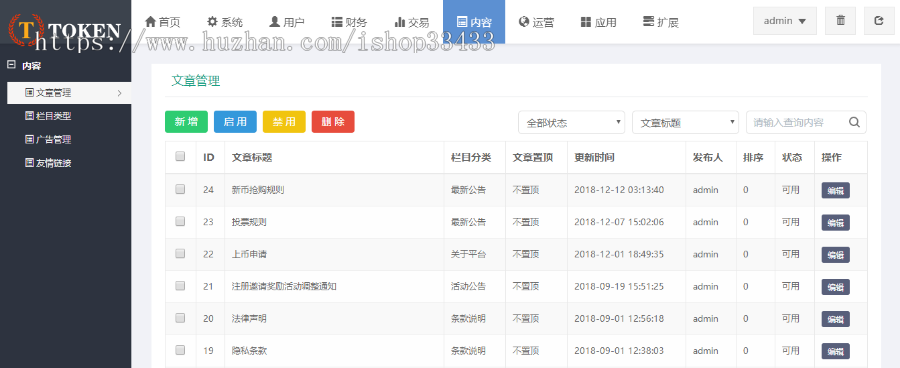
Task: Open the 应用 apps tab
Action: [x=598, y=22]
